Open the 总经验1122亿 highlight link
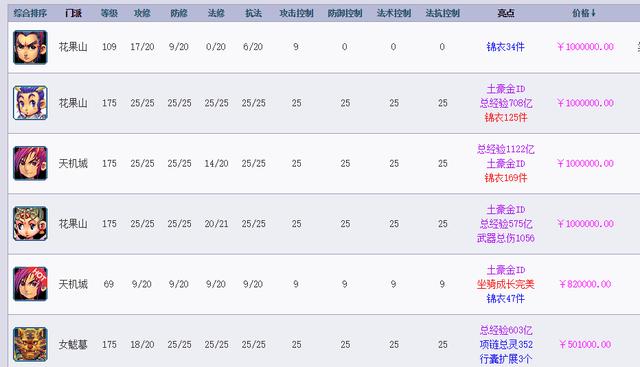Image resolution: width=640 pixels, height=367 pixels. (x=505, y=149)
